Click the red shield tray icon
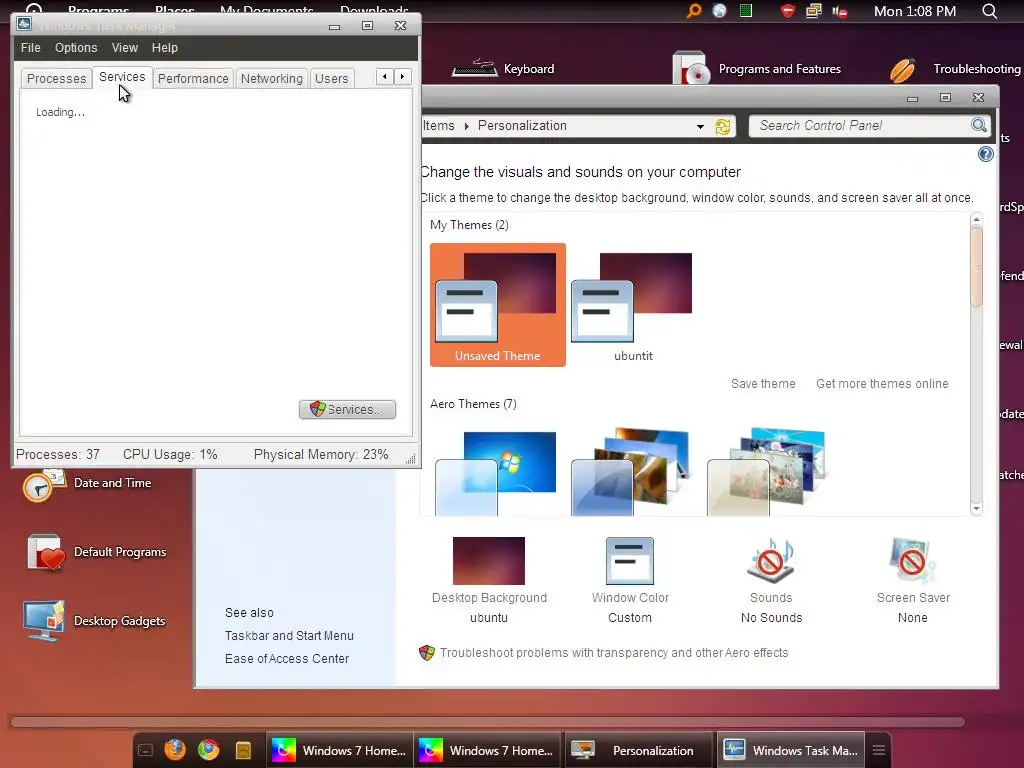This screenshot has height=768, width=1024. click(788, 10)
